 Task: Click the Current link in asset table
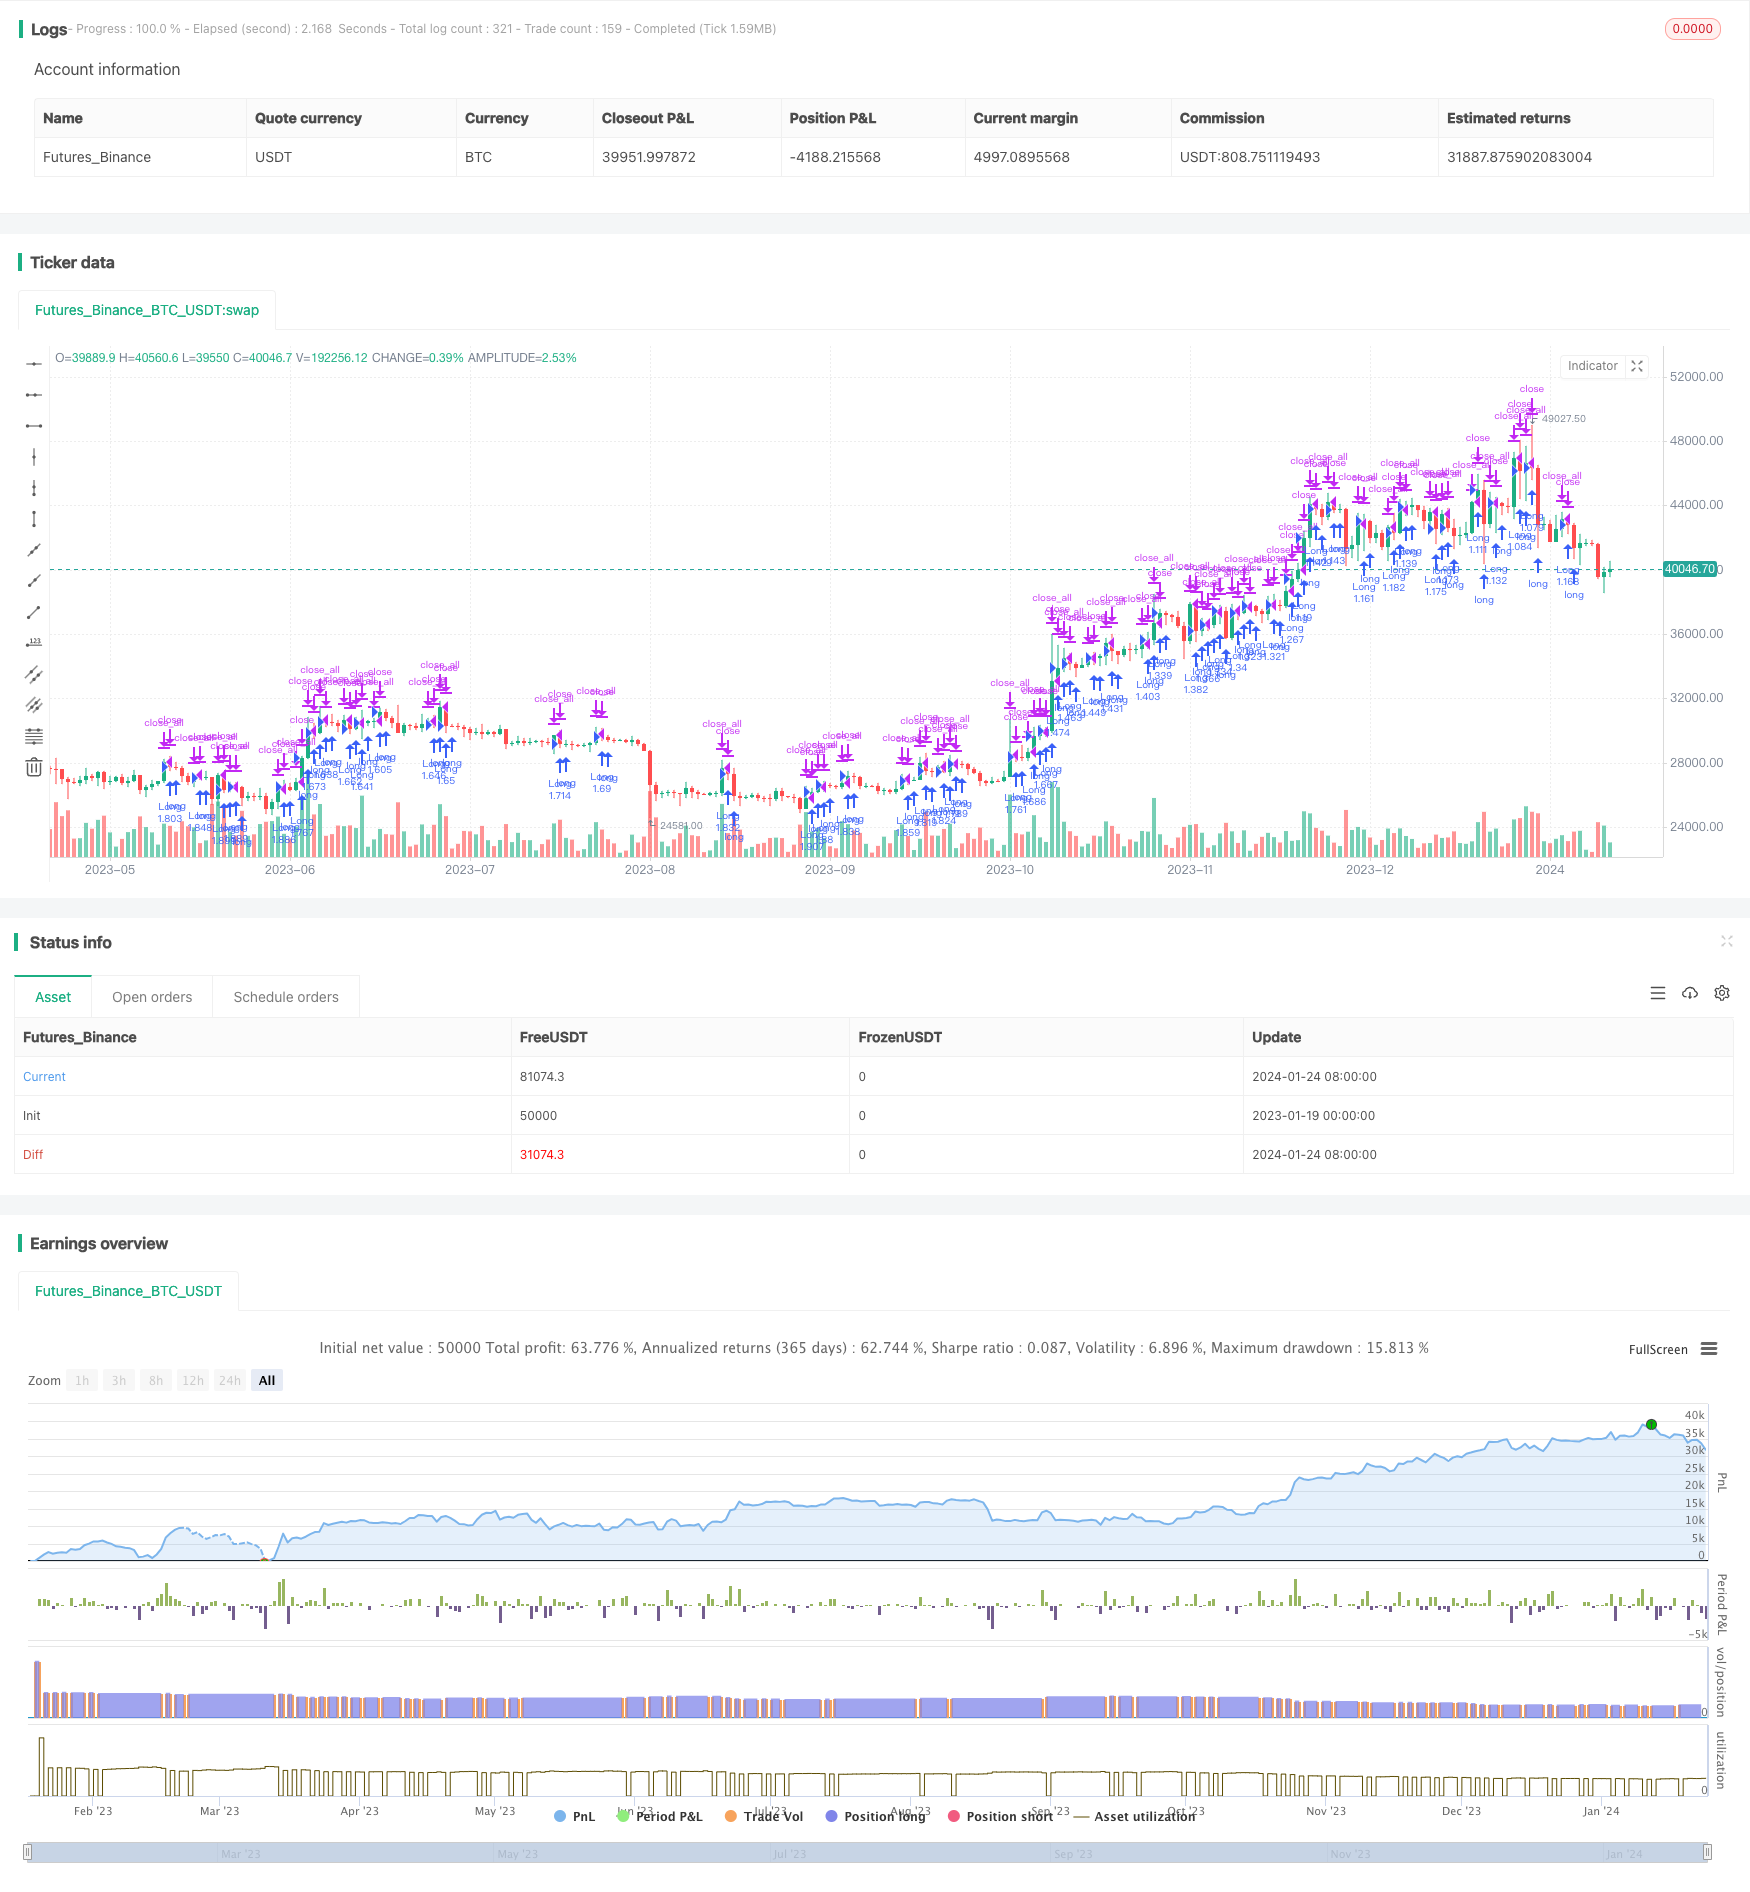[44, 1077]
